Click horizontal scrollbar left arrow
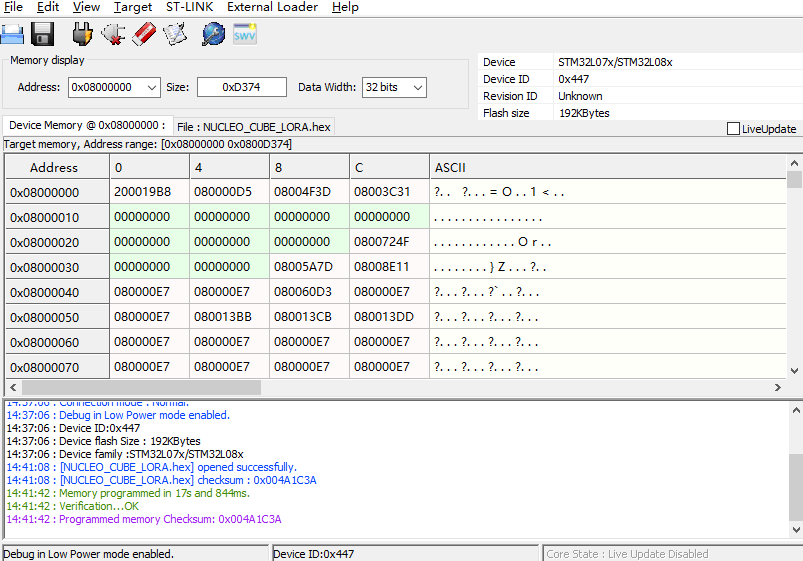This screenshot has width=803, height=561. (x=13, y=387)
